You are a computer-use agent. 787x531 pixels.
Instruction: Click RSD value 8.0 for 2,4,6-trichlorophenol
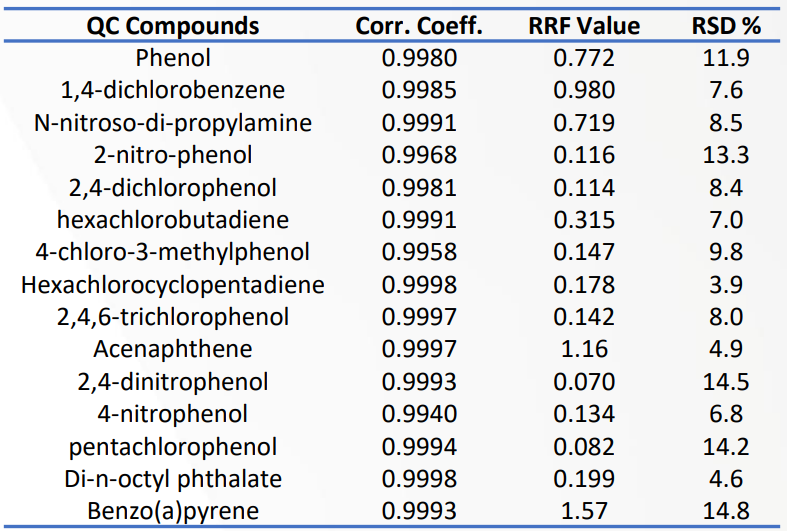(726, 317)
